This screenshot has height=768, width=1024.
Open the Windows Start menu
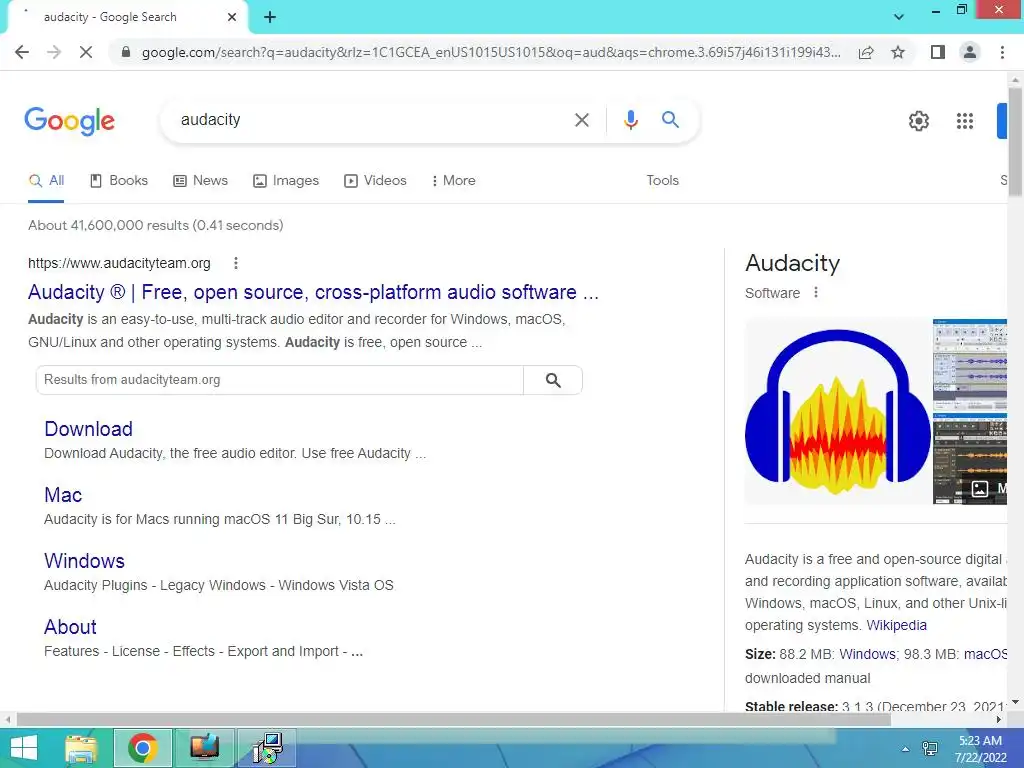[24, 748]
